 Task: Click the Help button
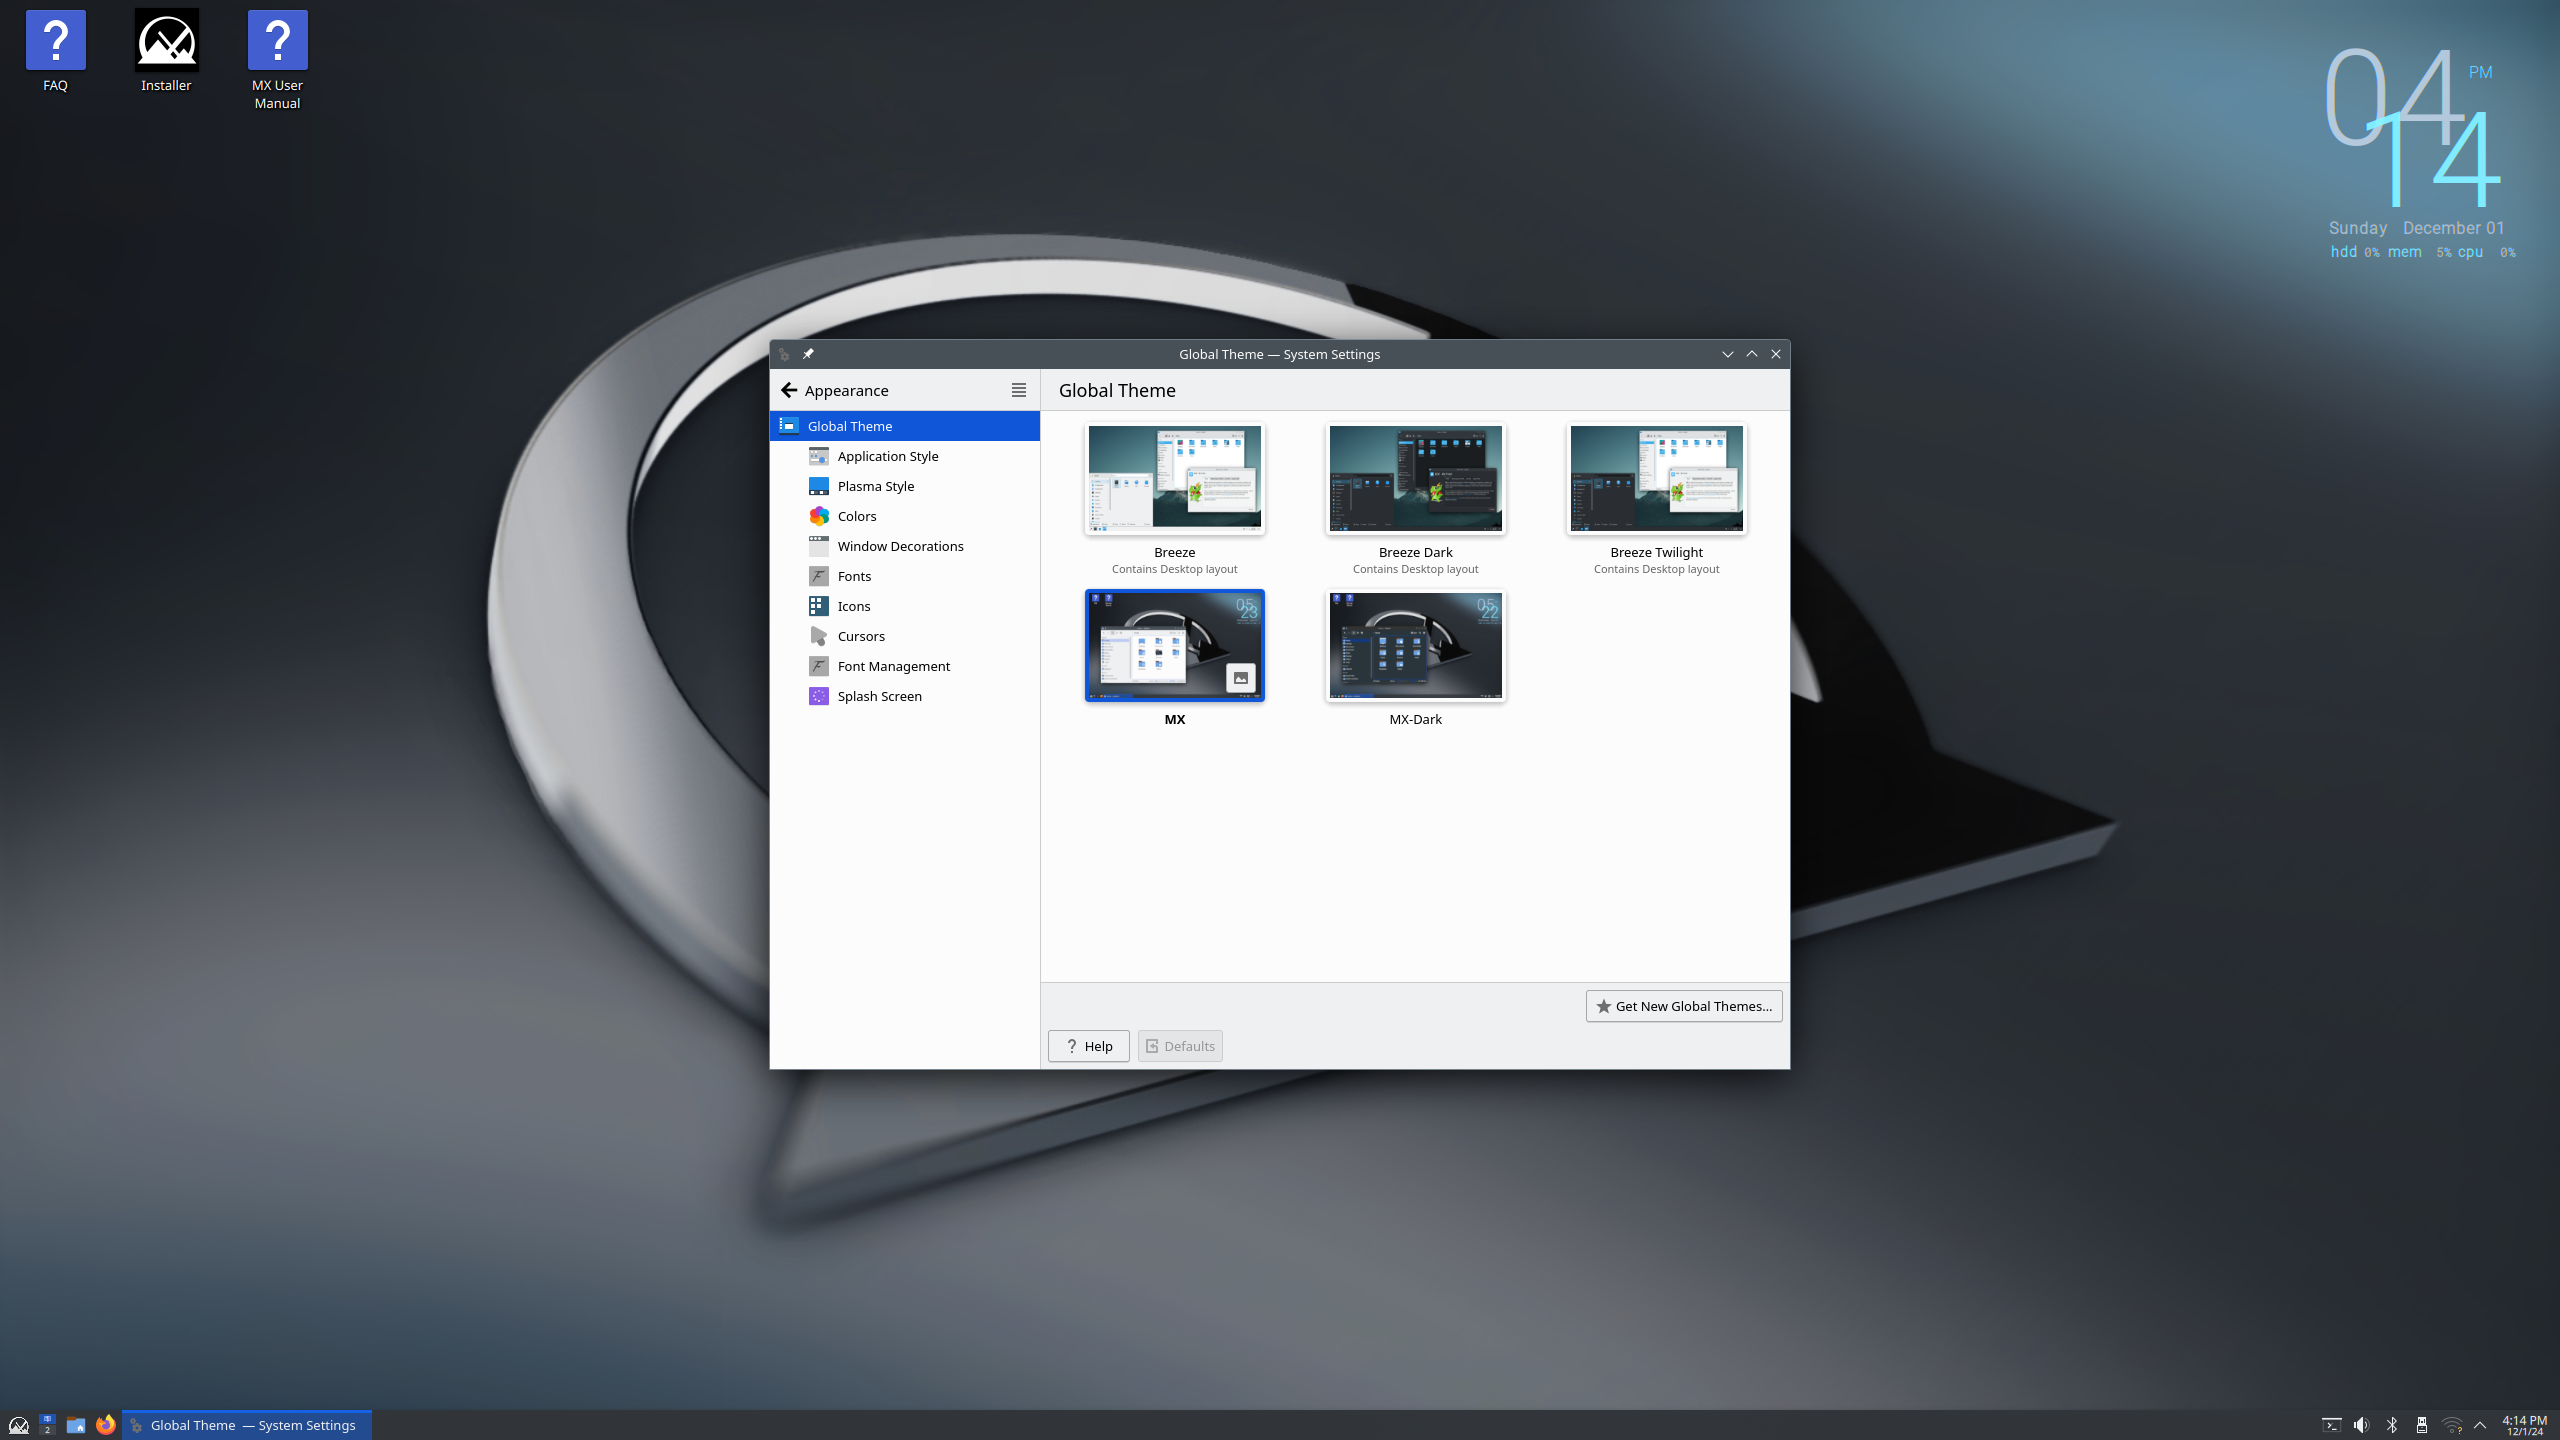click(1088, 1045)
